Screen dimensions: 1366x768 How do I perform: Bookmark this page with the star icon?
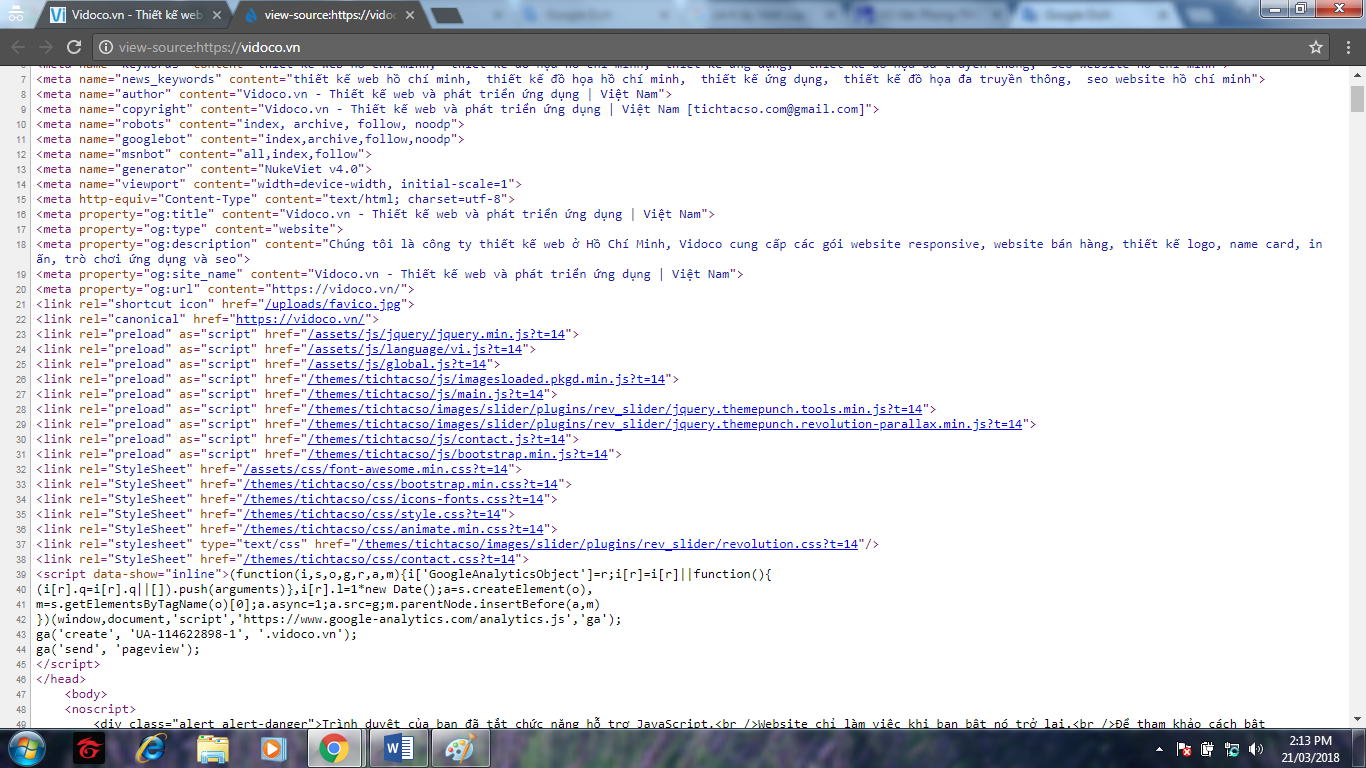click(x=1316, y=47)
